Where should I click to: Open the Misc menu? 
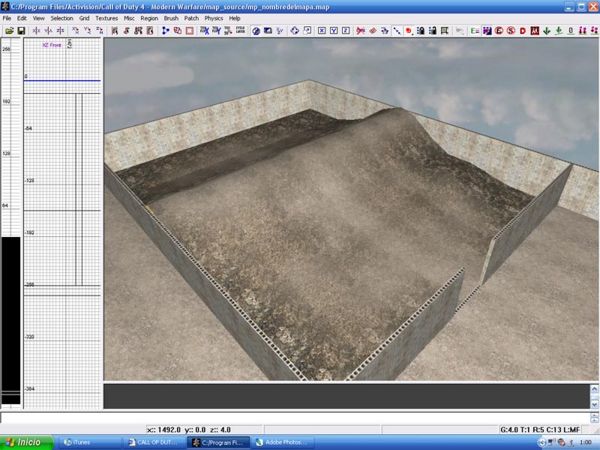[129, 18]
